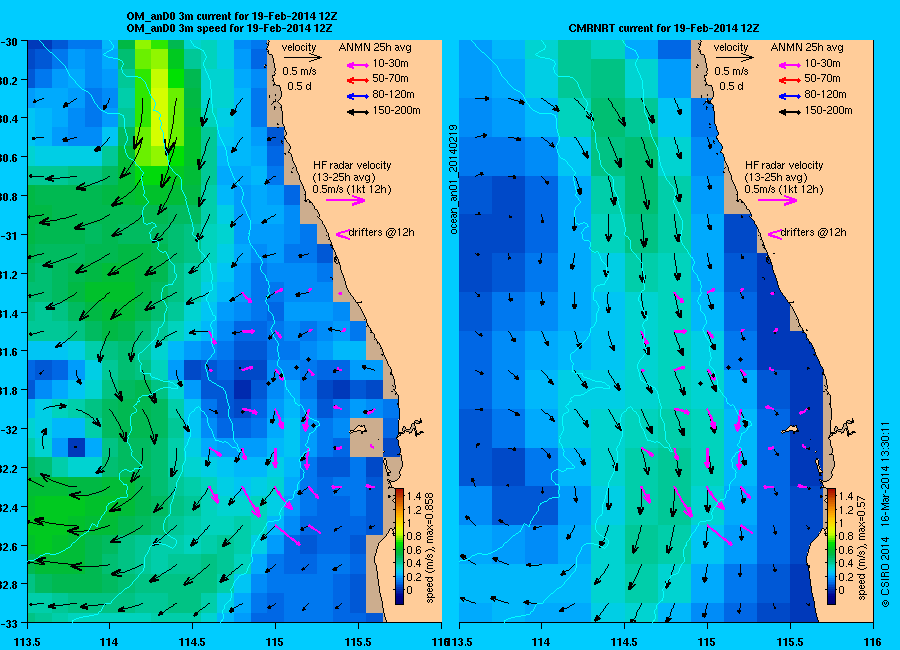This screenshot has height=650, width=900.
Task: Click title 'CMRNRT current for 19-Feb-2014 12Z'
Action: click(x=664, y=28)
